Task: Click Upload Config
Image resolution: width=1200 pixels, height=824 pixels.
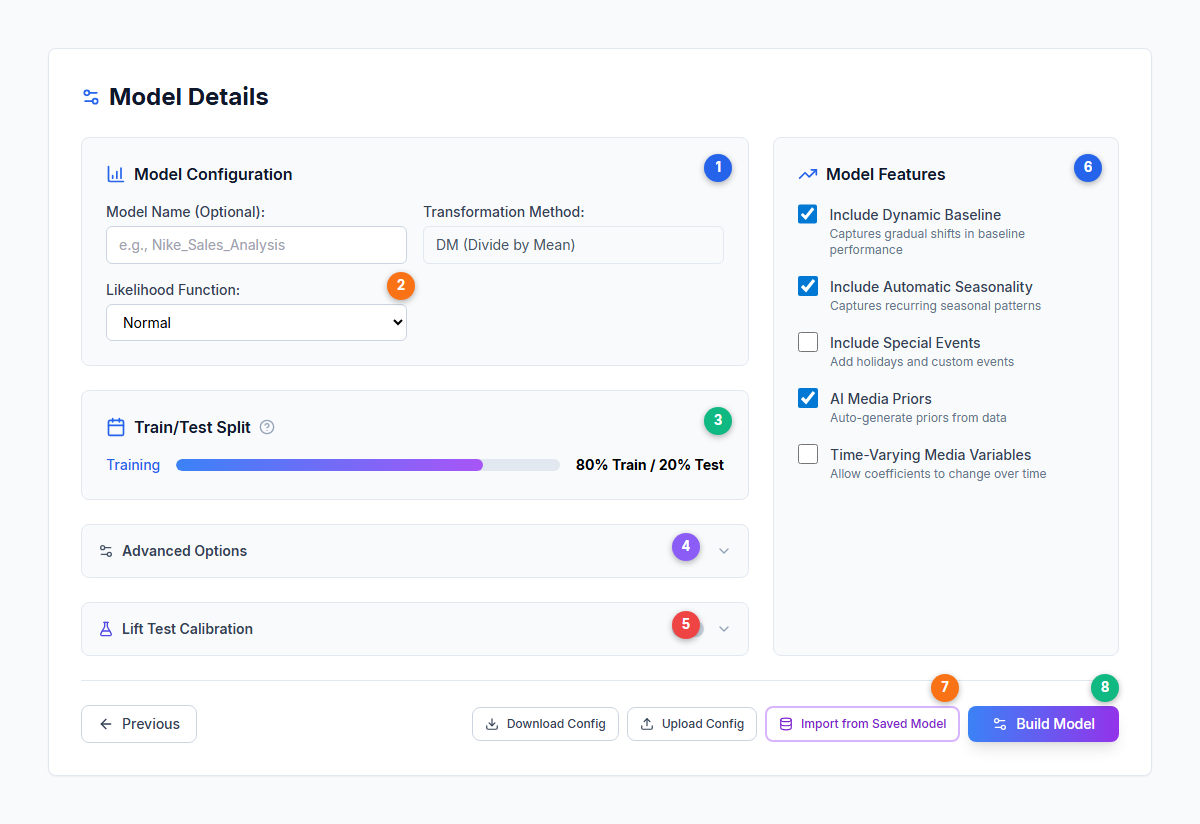Action: tap(692, 724)
